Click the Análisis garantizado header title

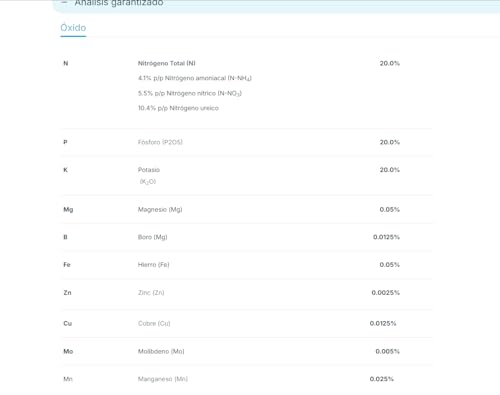tap(119, 3)
